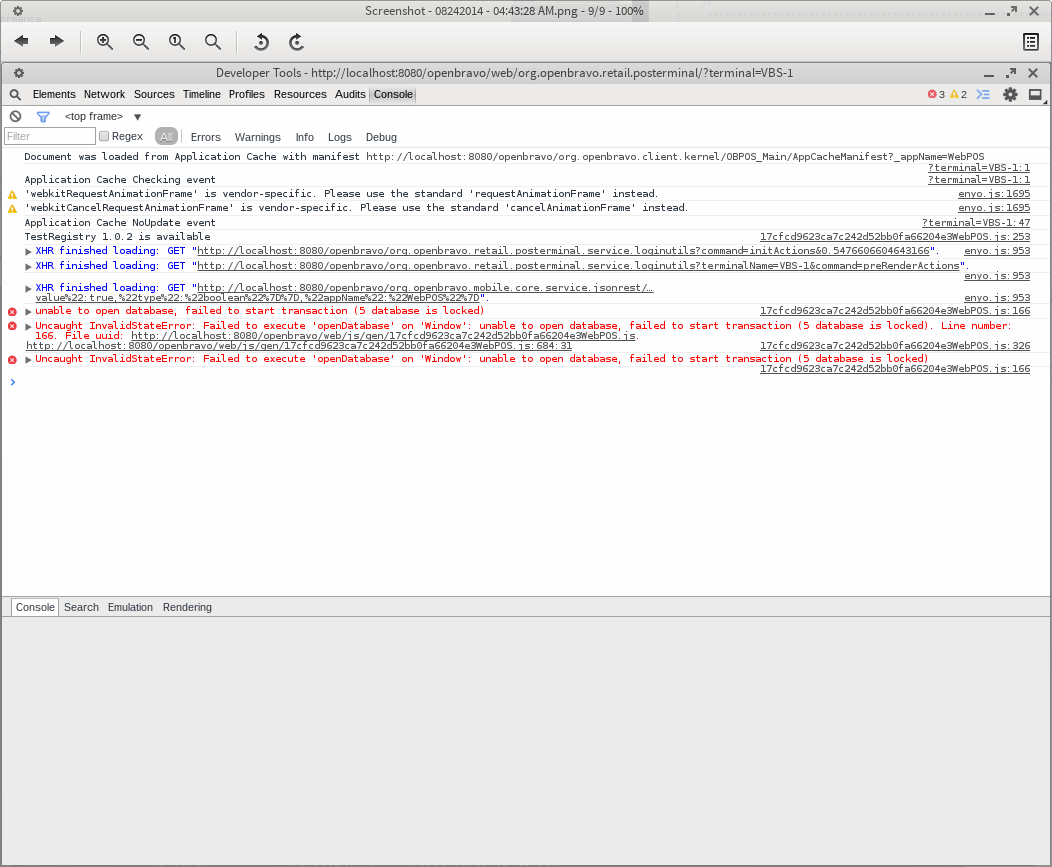Open the enyo.js:1695 source link
This screenshot has width=1052, height=867.
[993, 193]
